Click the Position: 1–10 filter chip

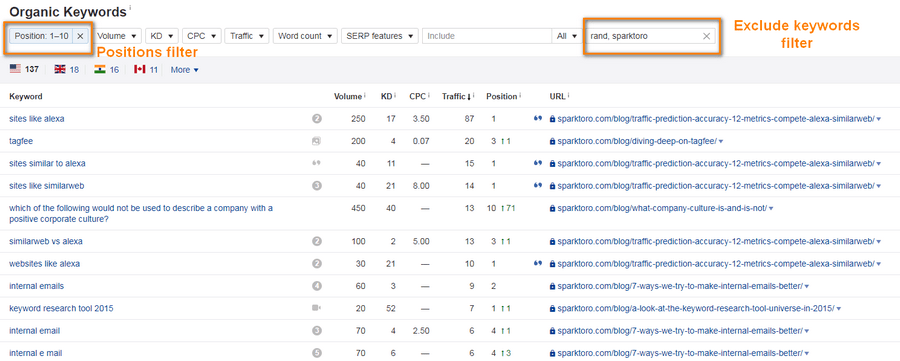(x=41, y=36)
